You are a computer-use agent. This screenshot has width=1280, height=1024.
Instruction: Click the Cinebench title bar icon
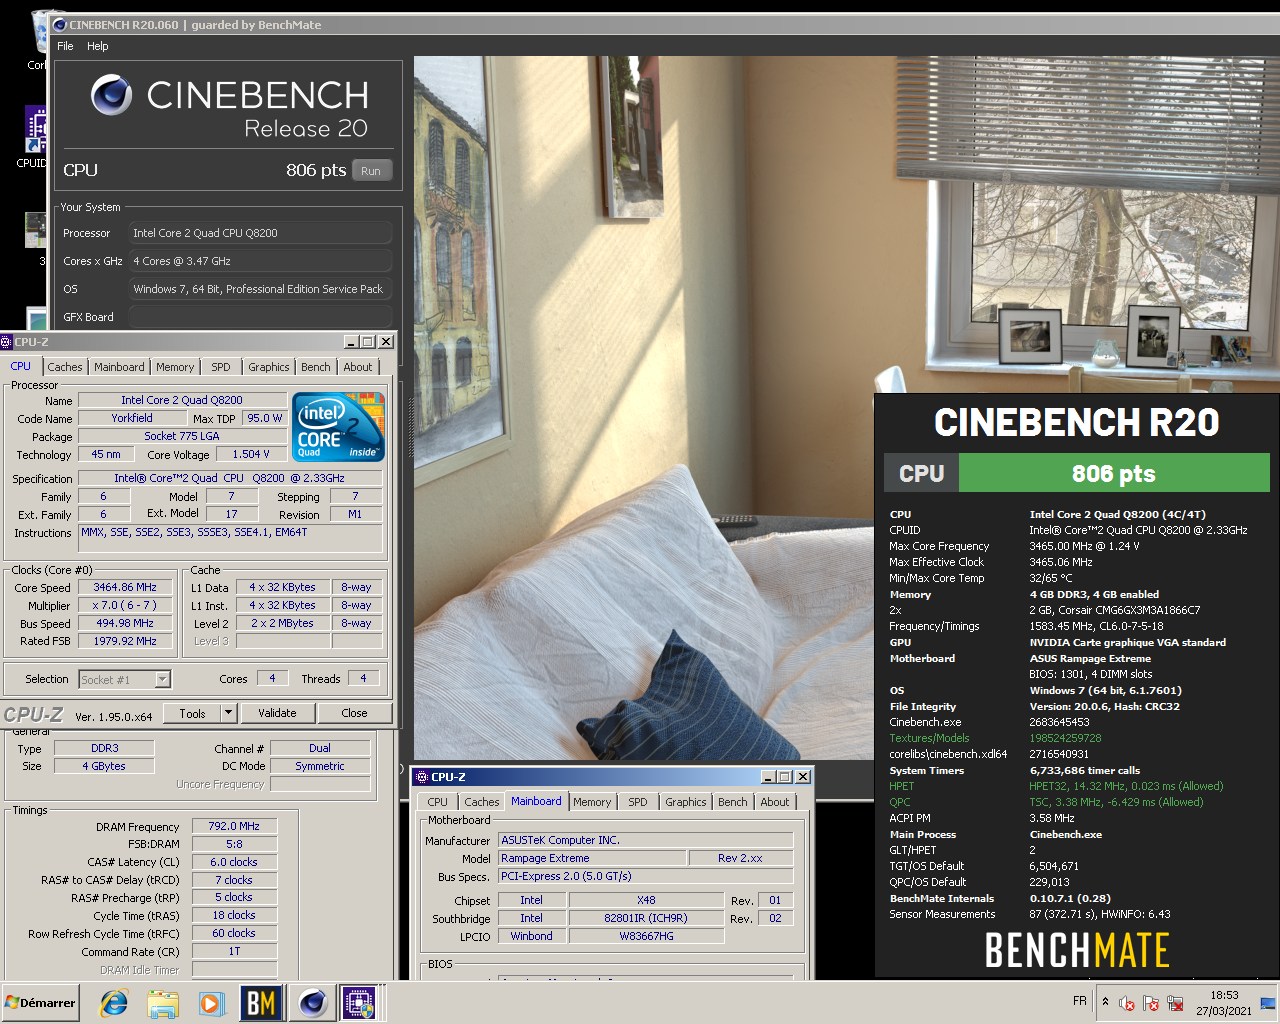[60, 25]
